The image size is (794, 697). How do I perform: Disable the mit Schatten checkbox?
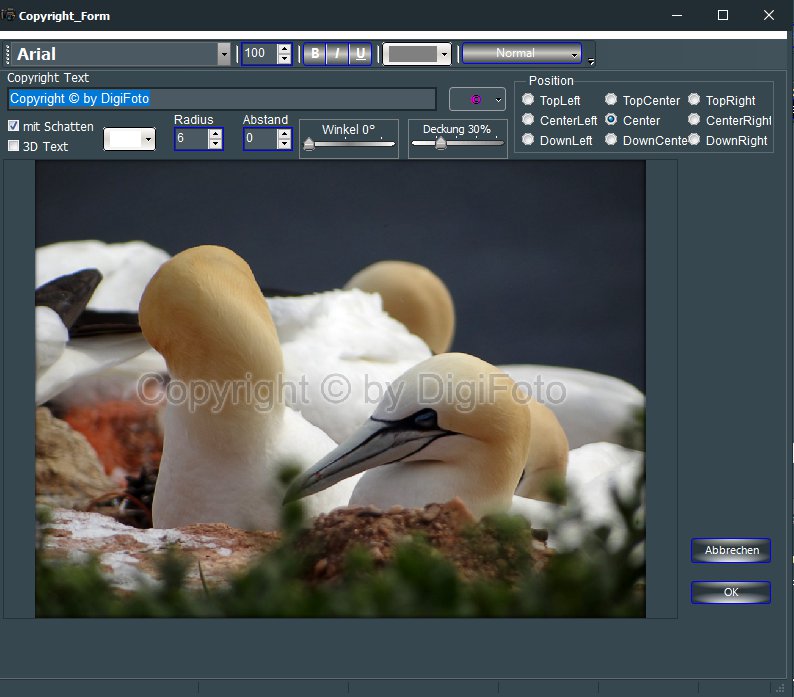[x=13, y=126]
